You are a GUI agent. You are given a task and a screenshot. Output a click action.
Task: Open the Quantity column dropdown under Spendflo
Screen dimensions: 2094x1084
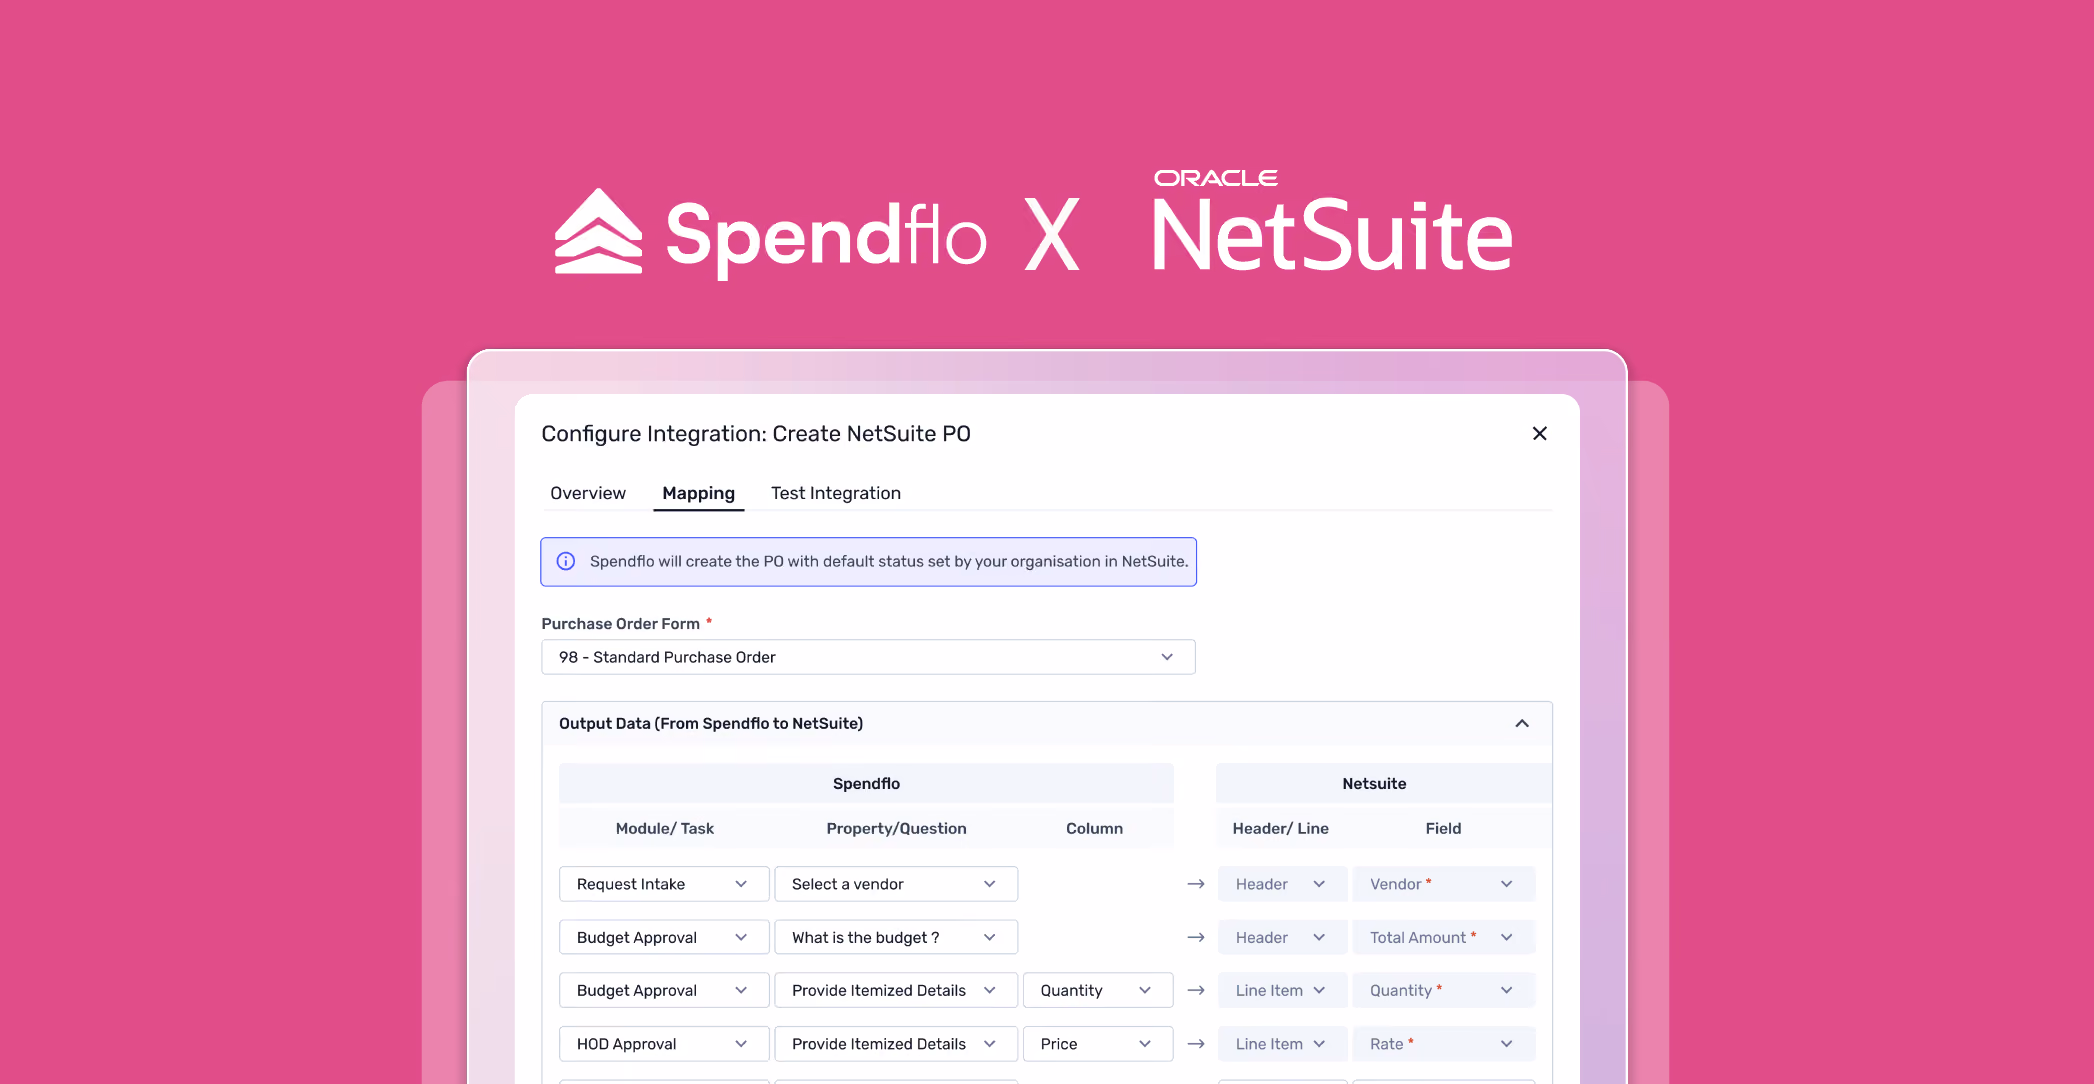coord(1098,990)
